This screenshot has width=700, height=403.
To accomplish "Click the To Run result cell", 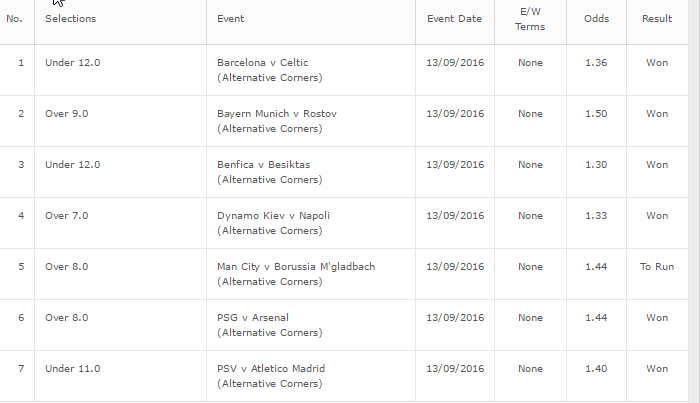I will [657, 266].
